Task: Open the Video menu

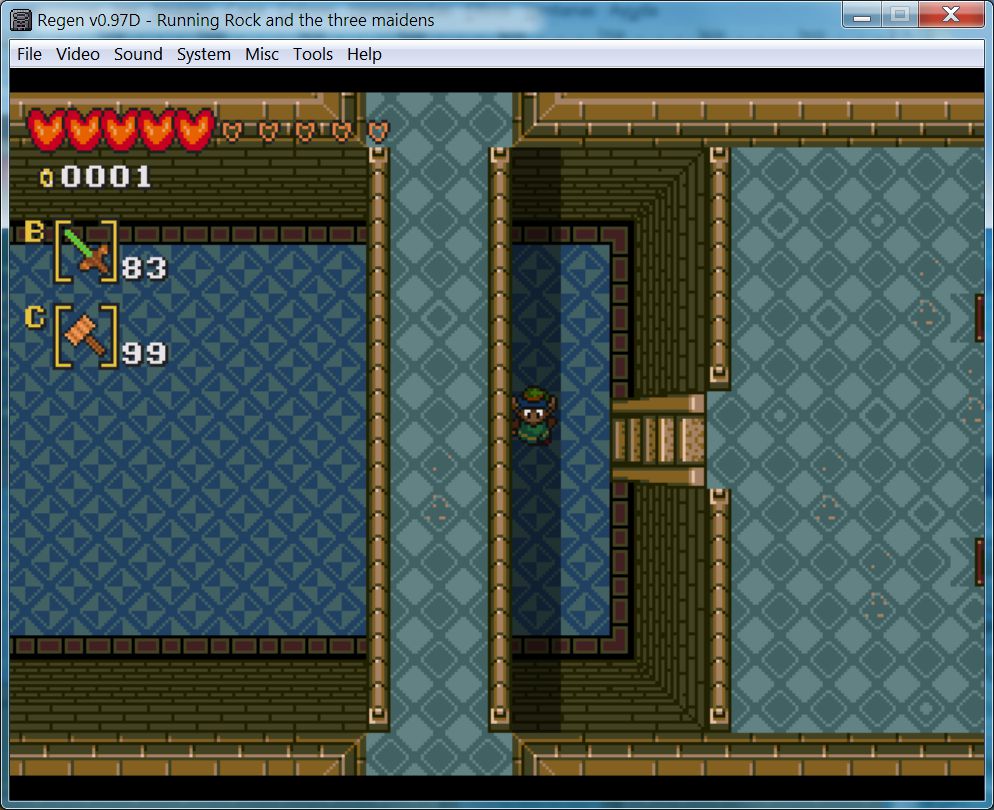Action: (x=77, y=54)
